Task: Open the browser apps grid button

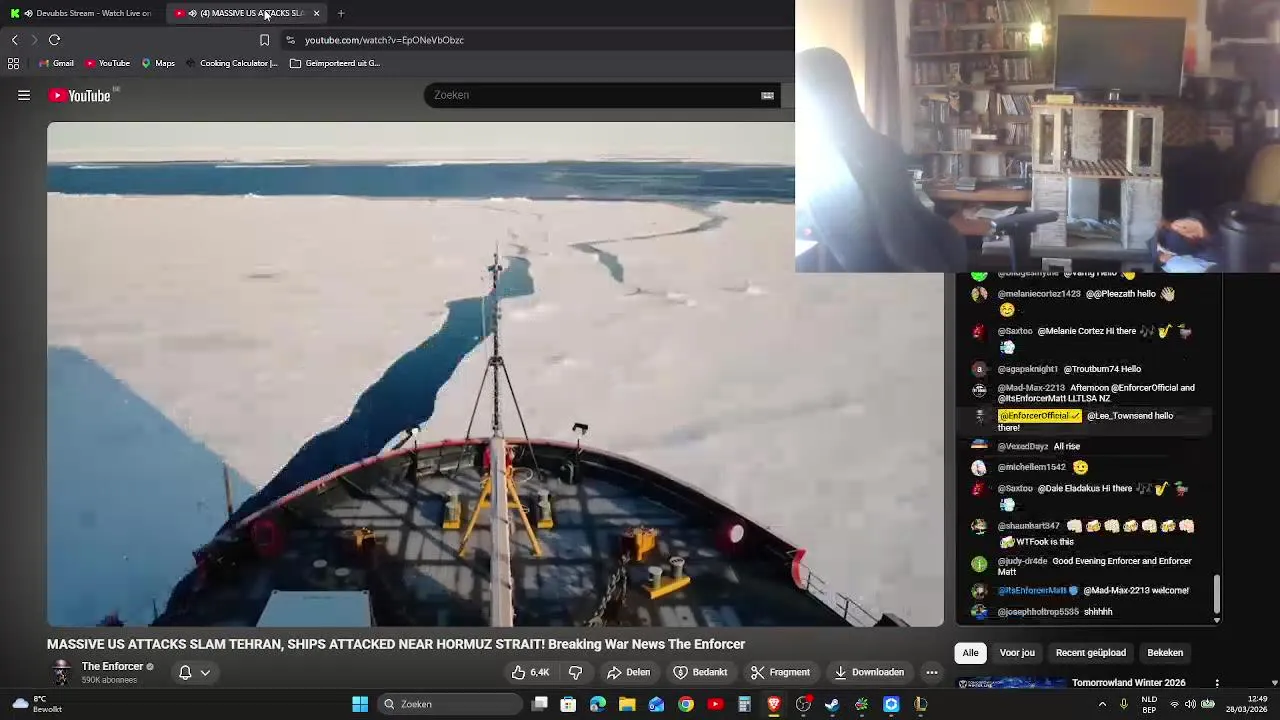Action: coord(13,63)
